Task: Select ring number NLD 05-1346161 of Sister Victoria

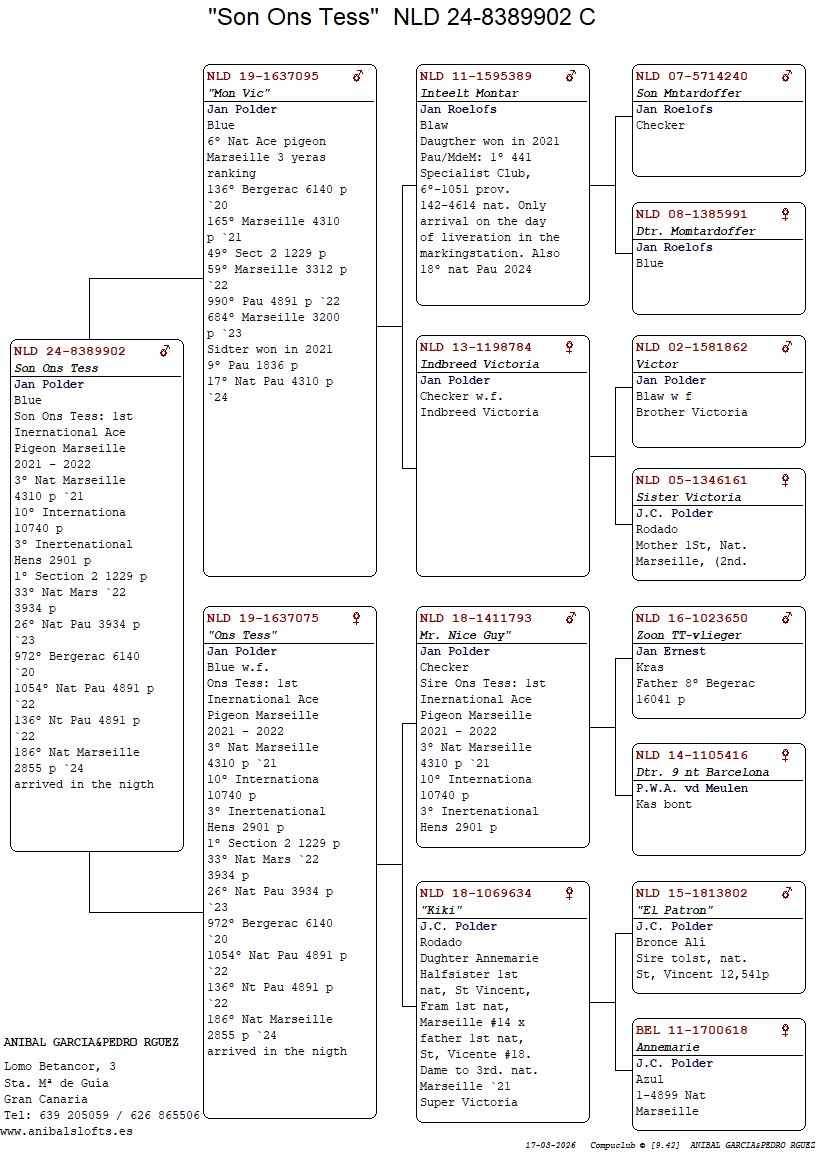Action: click(x=691, y=480)
